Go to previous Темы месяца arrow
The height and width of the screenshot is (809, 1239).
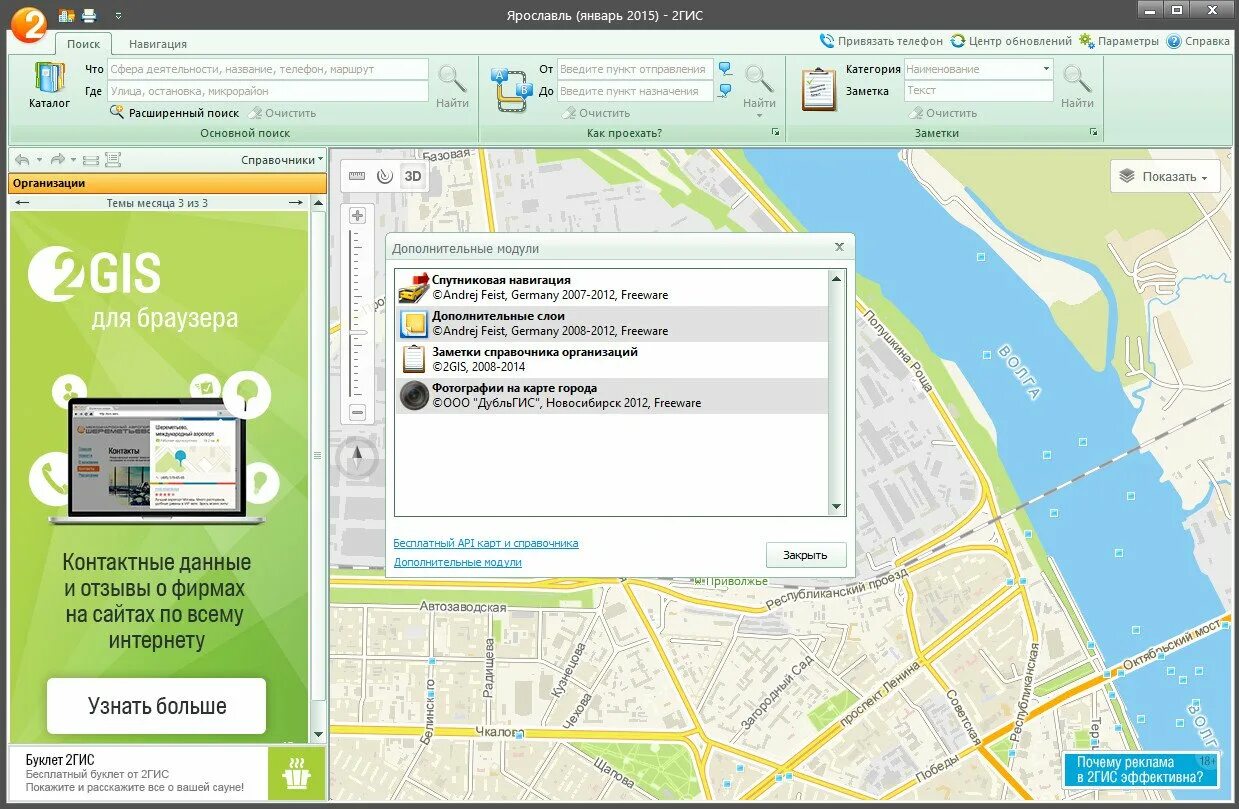point(23,203)
